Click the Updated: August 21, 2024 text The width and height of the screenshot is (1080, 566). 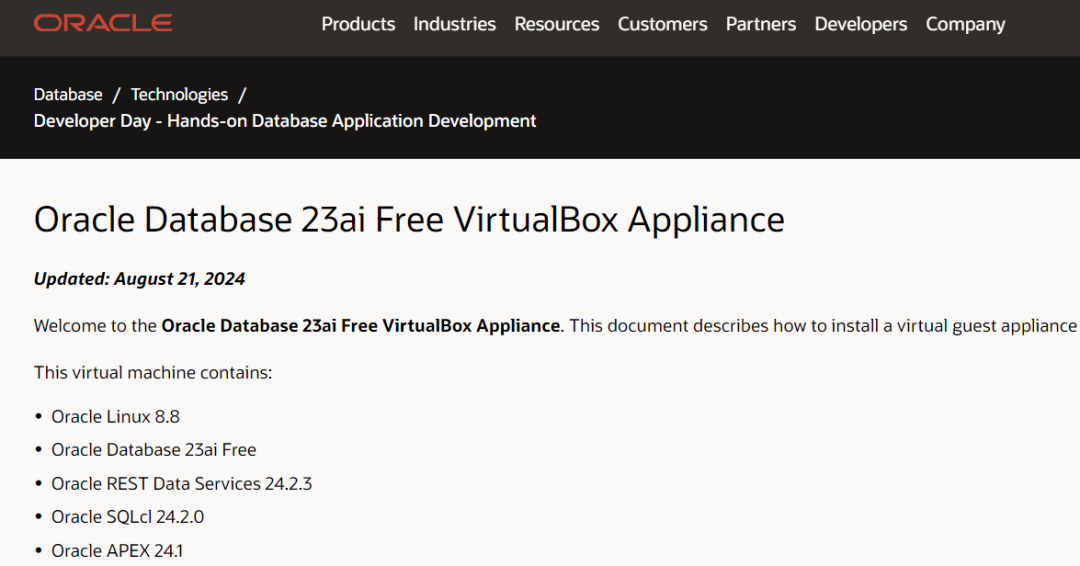139,279
